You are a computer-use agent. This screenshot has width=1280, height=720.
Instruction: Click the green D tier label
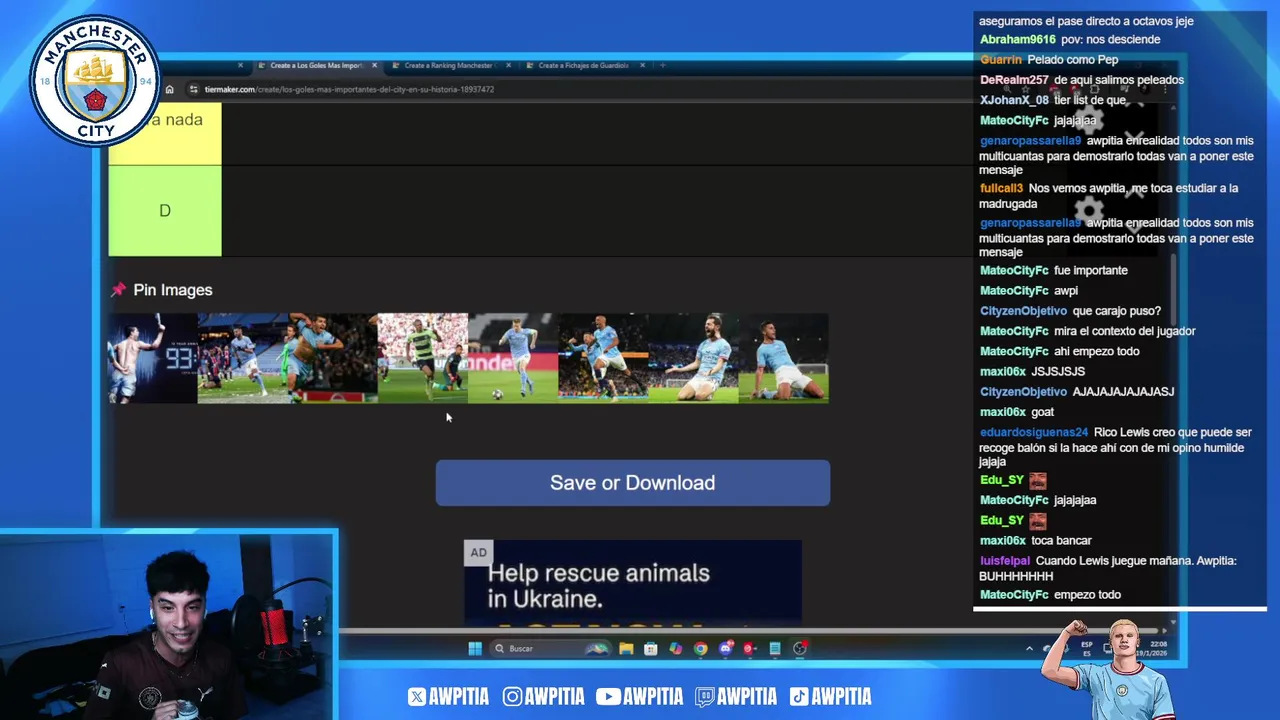pyautogui.click(x=165, y=211)
